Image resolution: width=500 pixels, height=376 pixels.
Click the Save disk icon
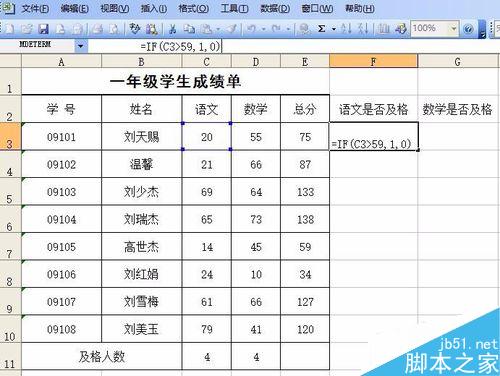point(43,29)
